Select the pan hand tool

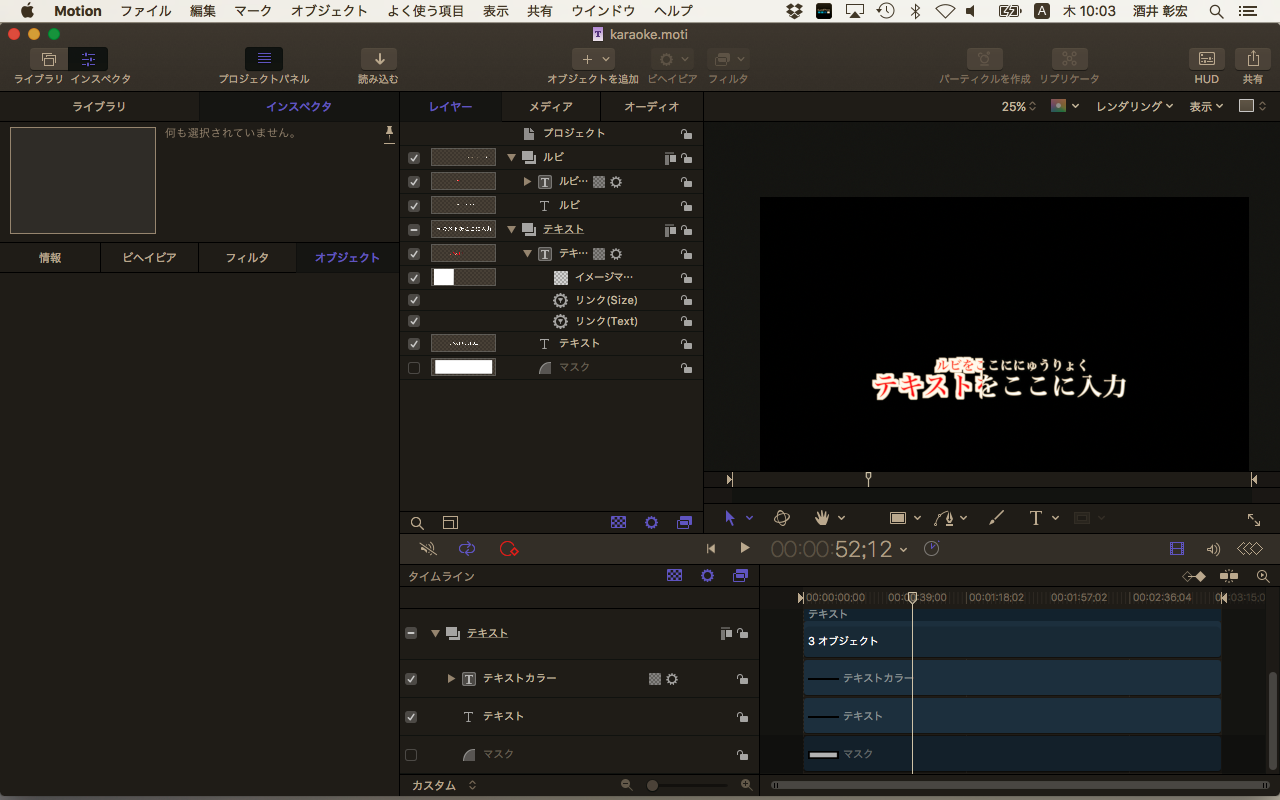(822, 518)
